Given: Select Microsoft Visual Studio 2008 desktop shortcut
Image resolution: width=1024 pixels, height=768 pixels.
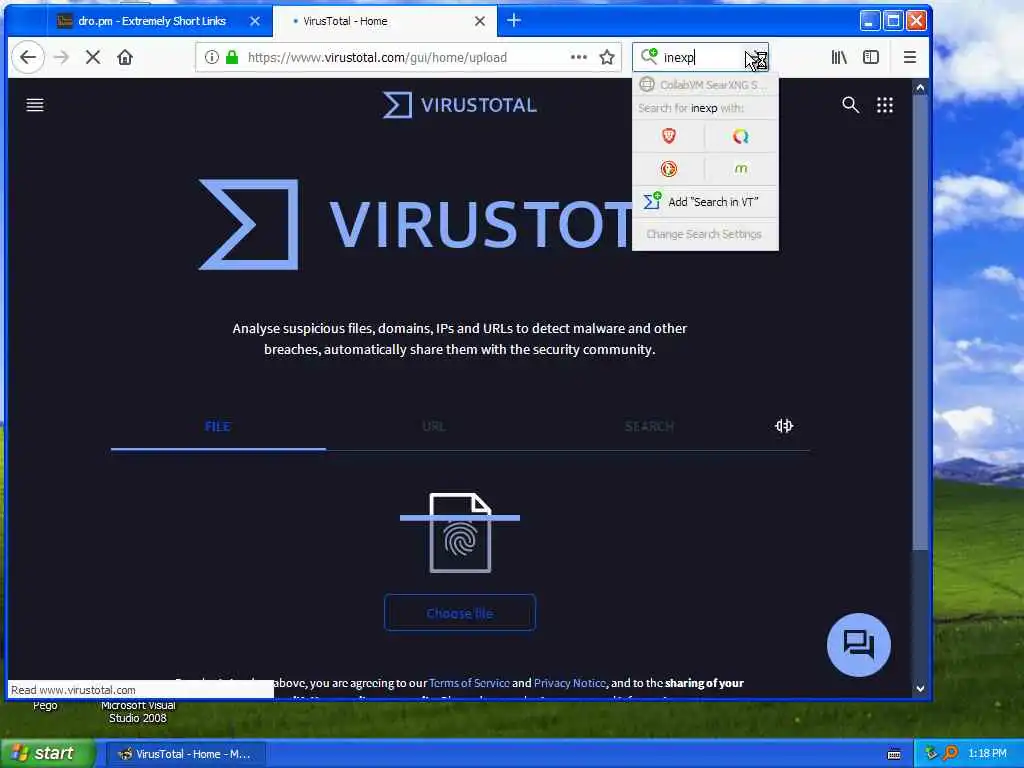Looking at the screenshot, I should click(138, 711).
